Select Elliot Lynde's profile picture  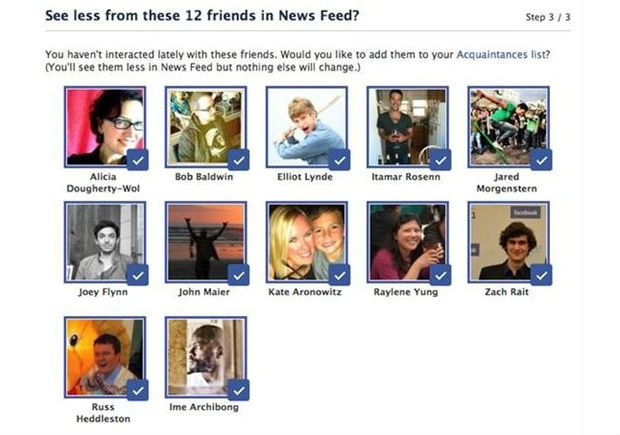pos(306,127)
